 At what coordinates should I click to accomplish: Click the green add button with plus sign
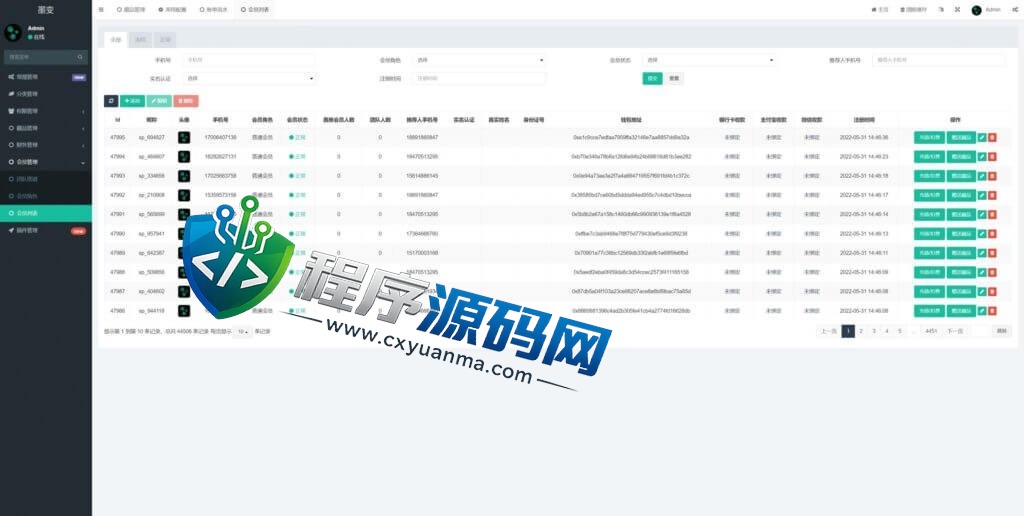pos(132,101)
